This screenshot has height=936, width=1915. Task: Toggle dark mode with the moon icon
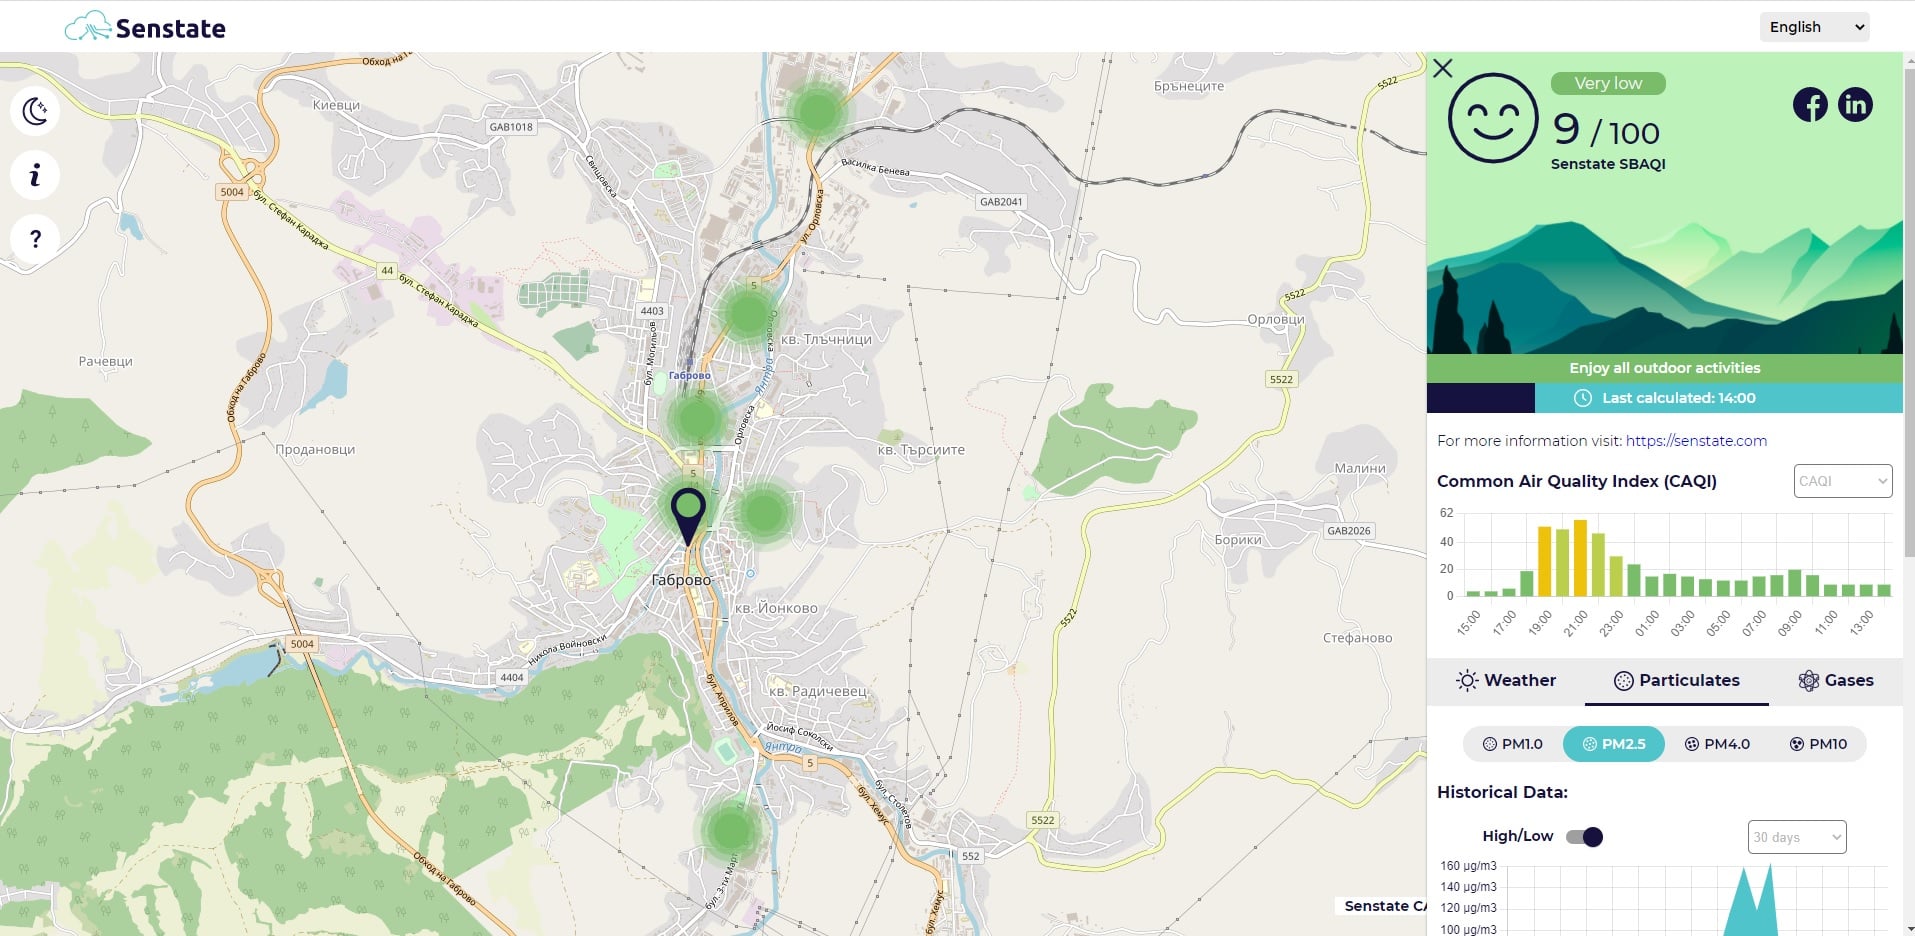(35, 111)
